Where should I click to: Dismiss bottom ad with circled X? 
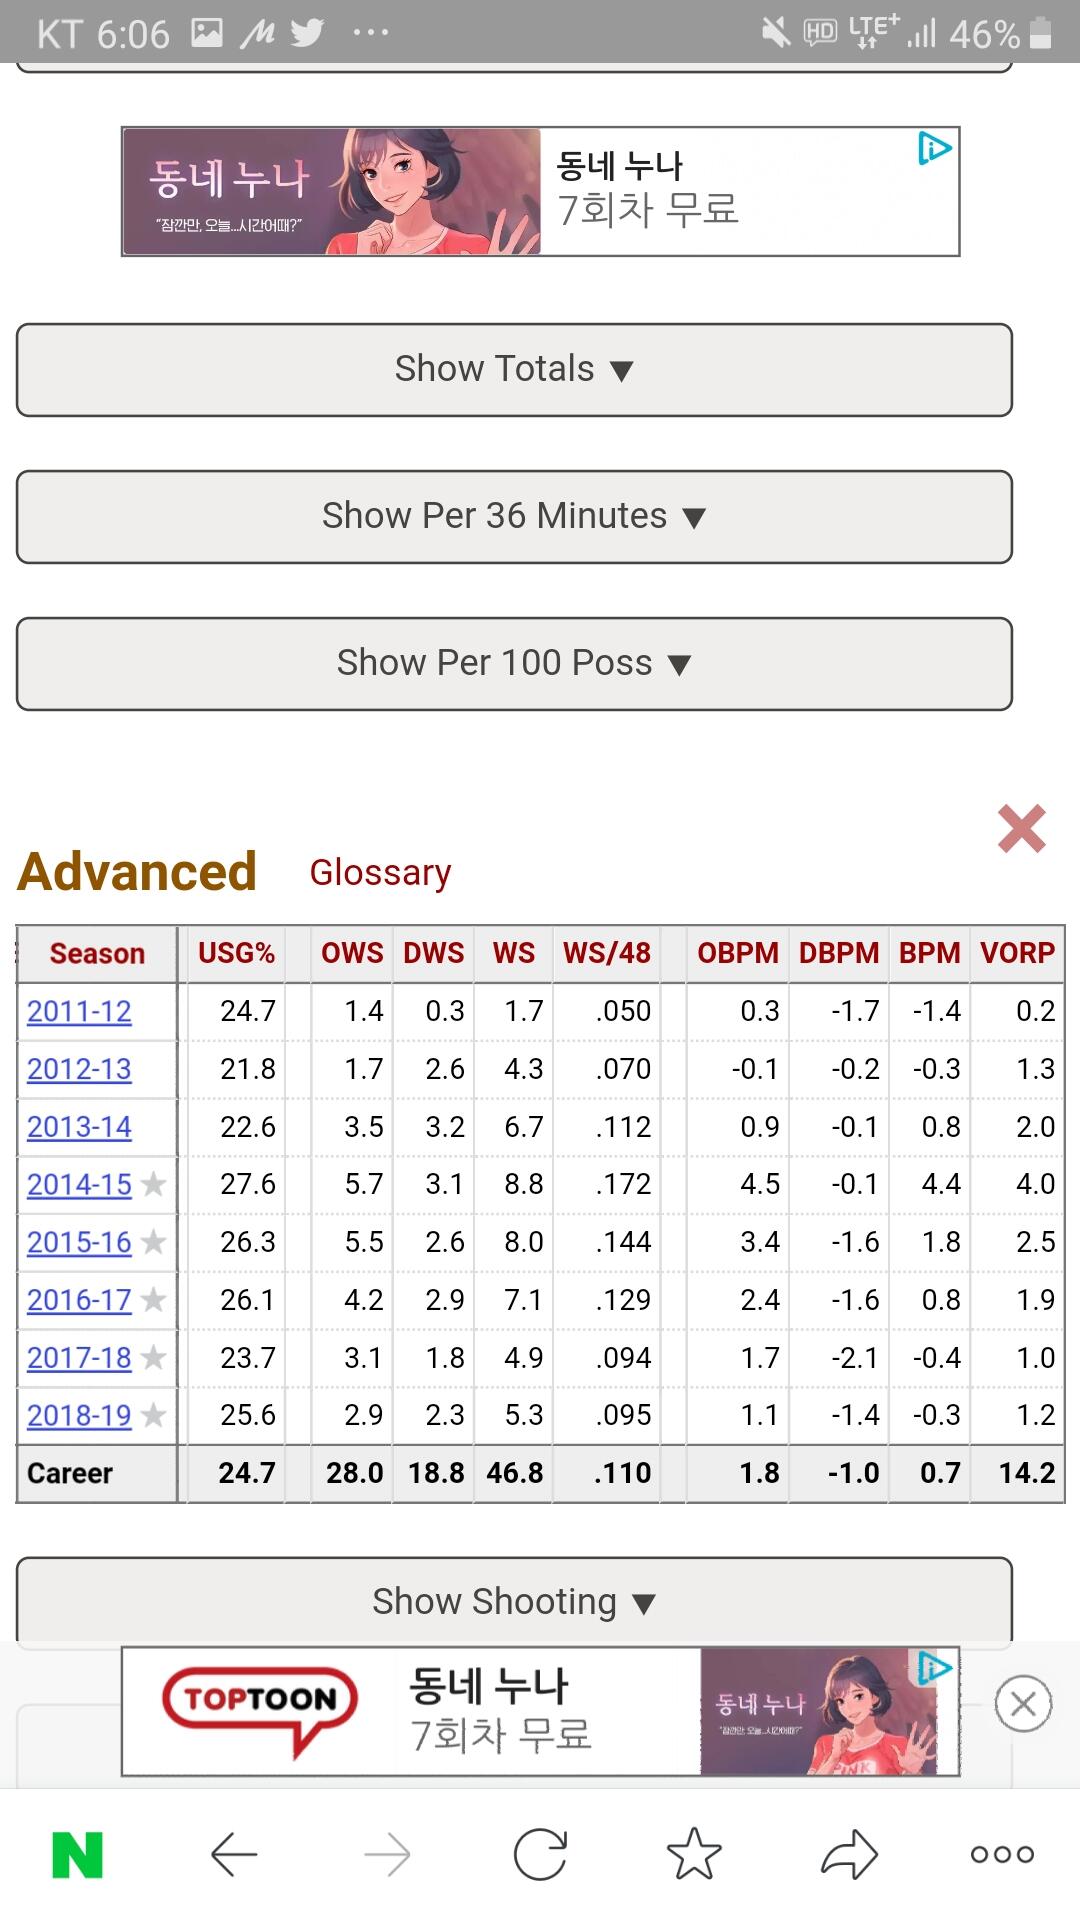(x=1023, y=1703)
